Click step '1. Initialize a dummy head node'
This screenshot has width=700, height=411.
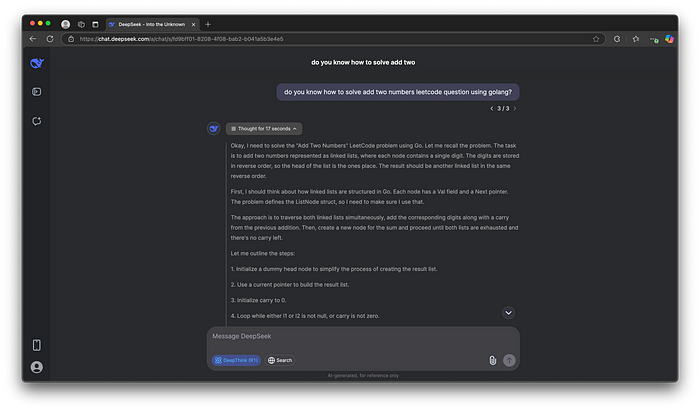[334, 269]
